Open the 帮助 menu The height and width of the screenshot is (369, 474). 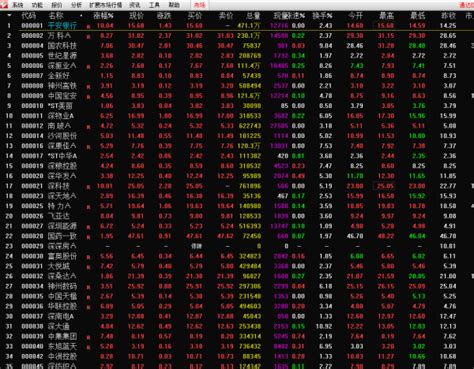[174, 5]
